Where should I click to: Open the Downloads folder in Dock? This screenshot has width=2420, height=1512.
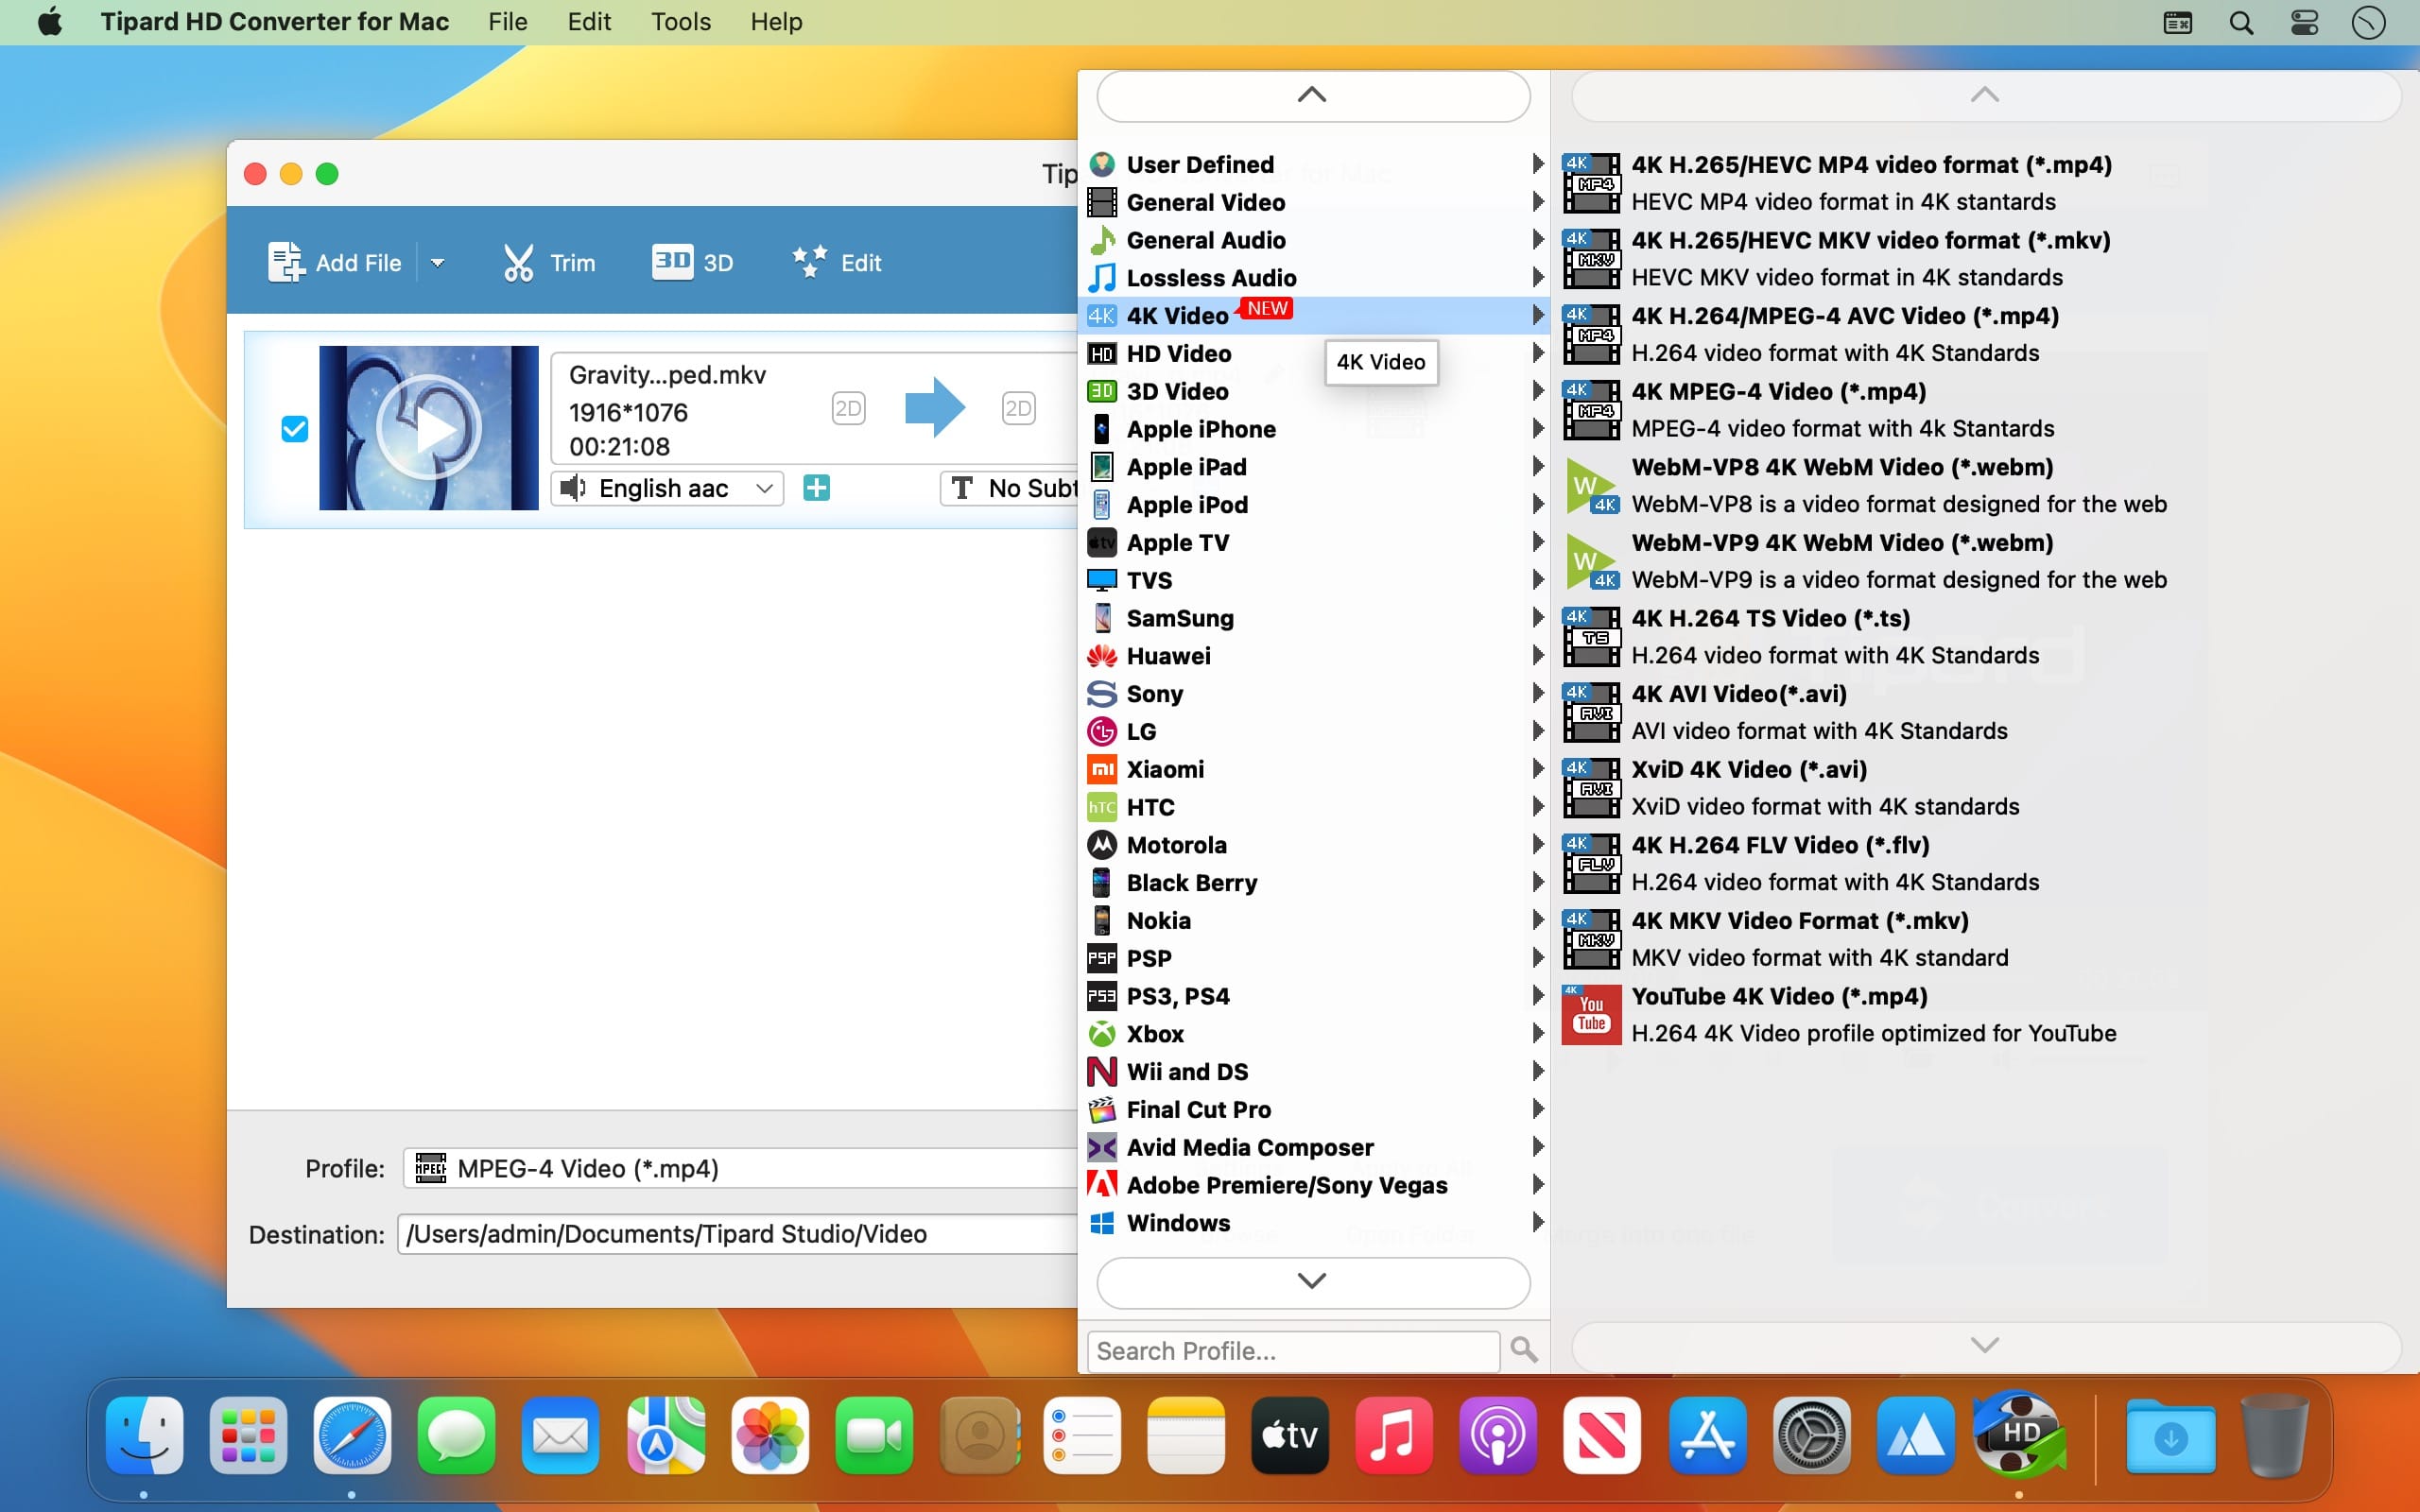click(2170, 1436)
